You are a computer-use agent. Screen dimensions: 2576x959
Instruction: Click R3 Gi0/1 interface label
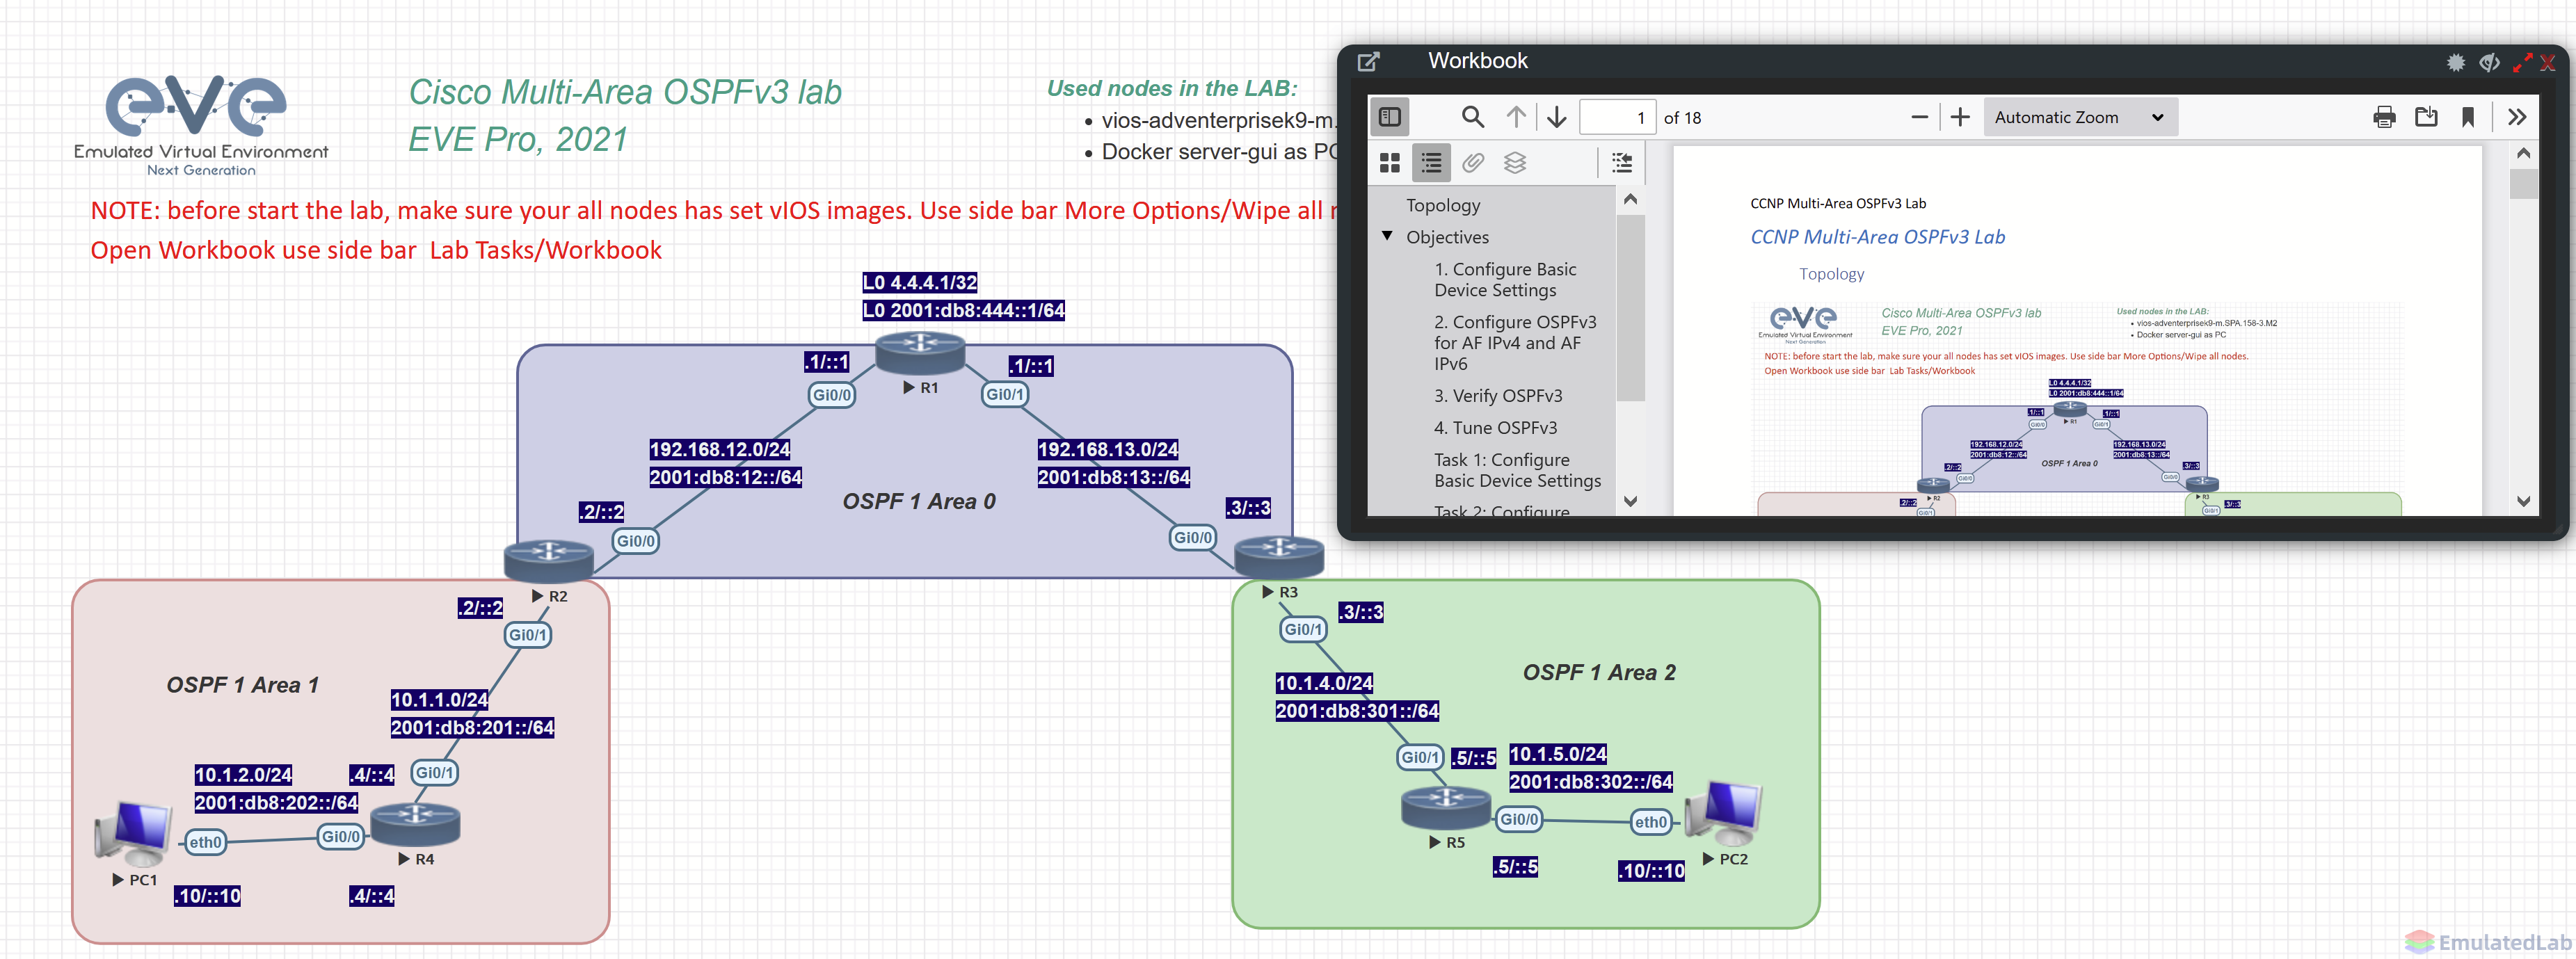tap(1303, 630)
